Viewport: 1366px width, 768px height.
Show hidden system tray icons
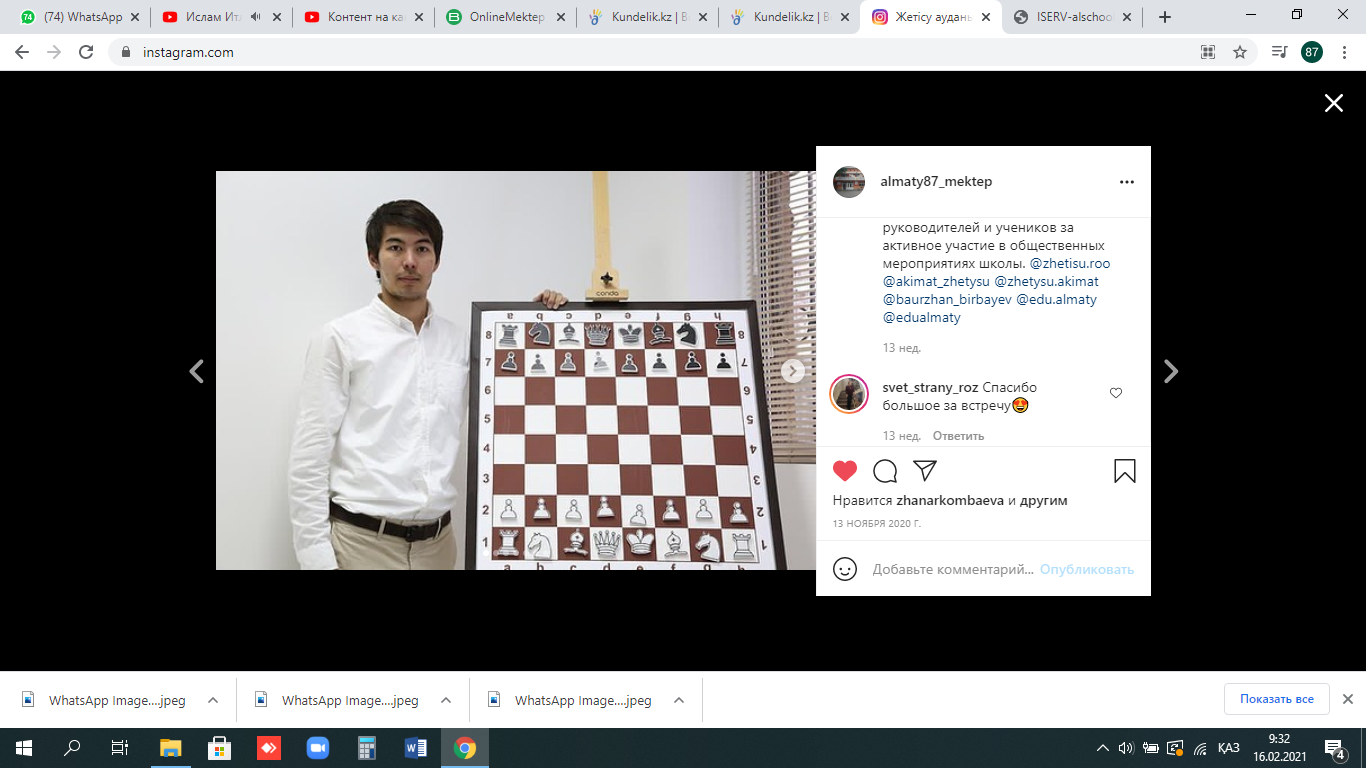tap(1103, 748)
